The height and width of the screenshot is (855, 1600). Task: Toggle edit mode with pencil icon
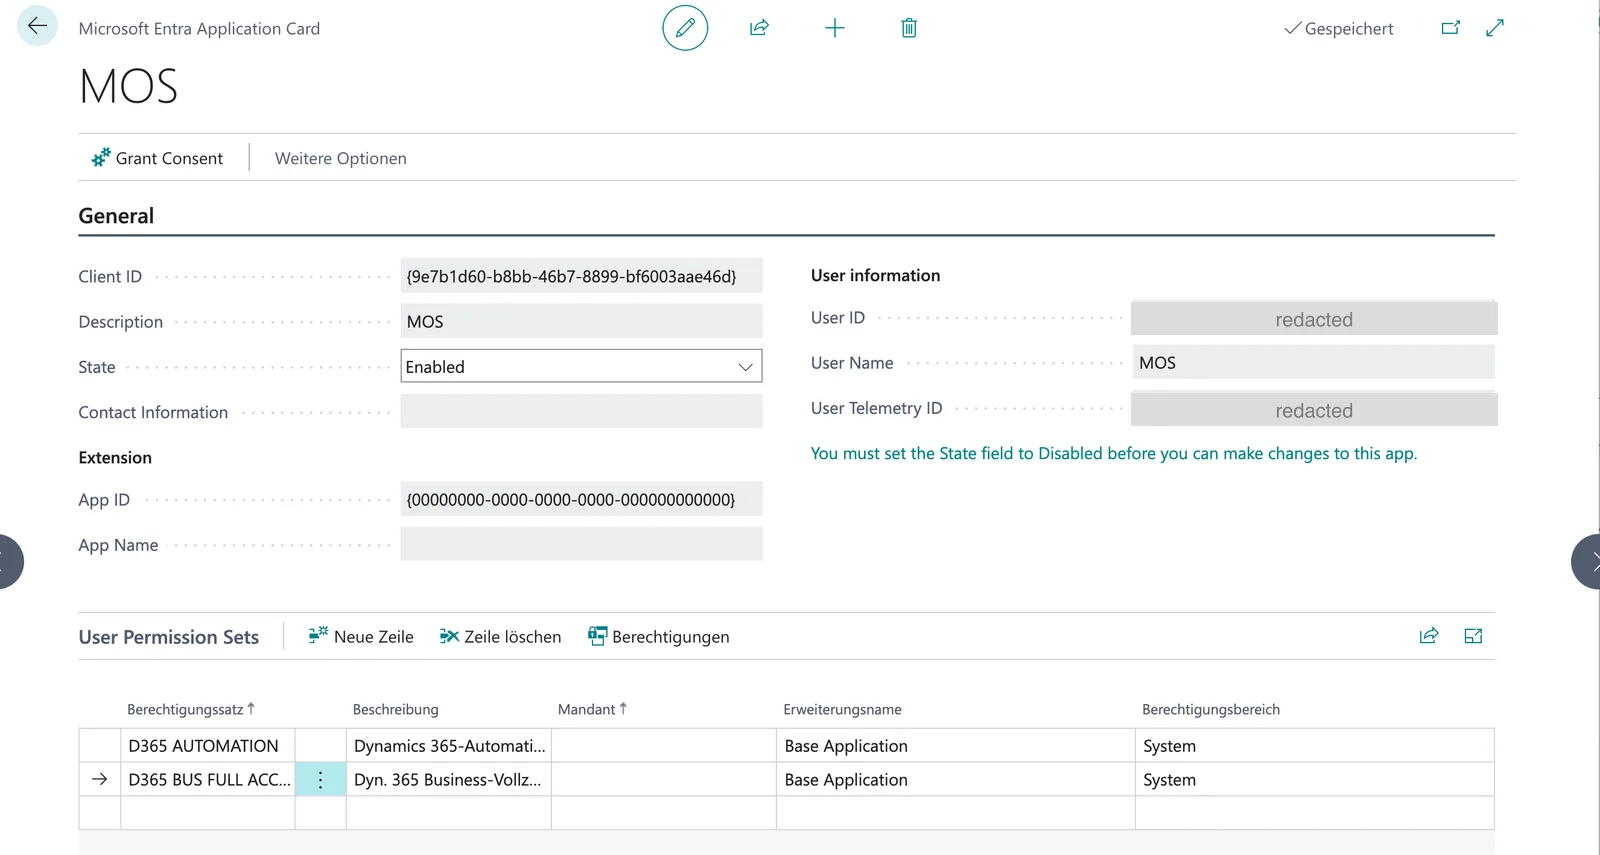(x=685, y=28)
